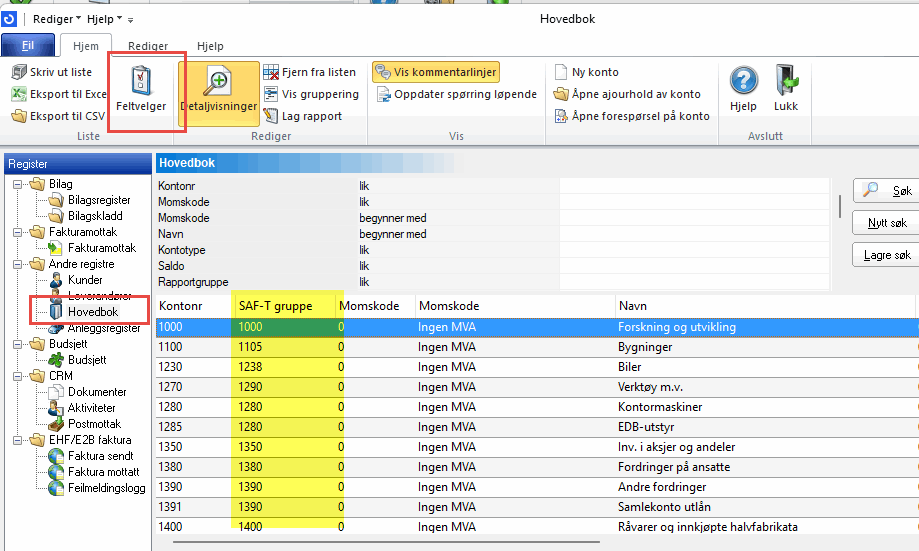Click Skriv ut liste printer icon
The image size is (919, 551).
(20, 72)
